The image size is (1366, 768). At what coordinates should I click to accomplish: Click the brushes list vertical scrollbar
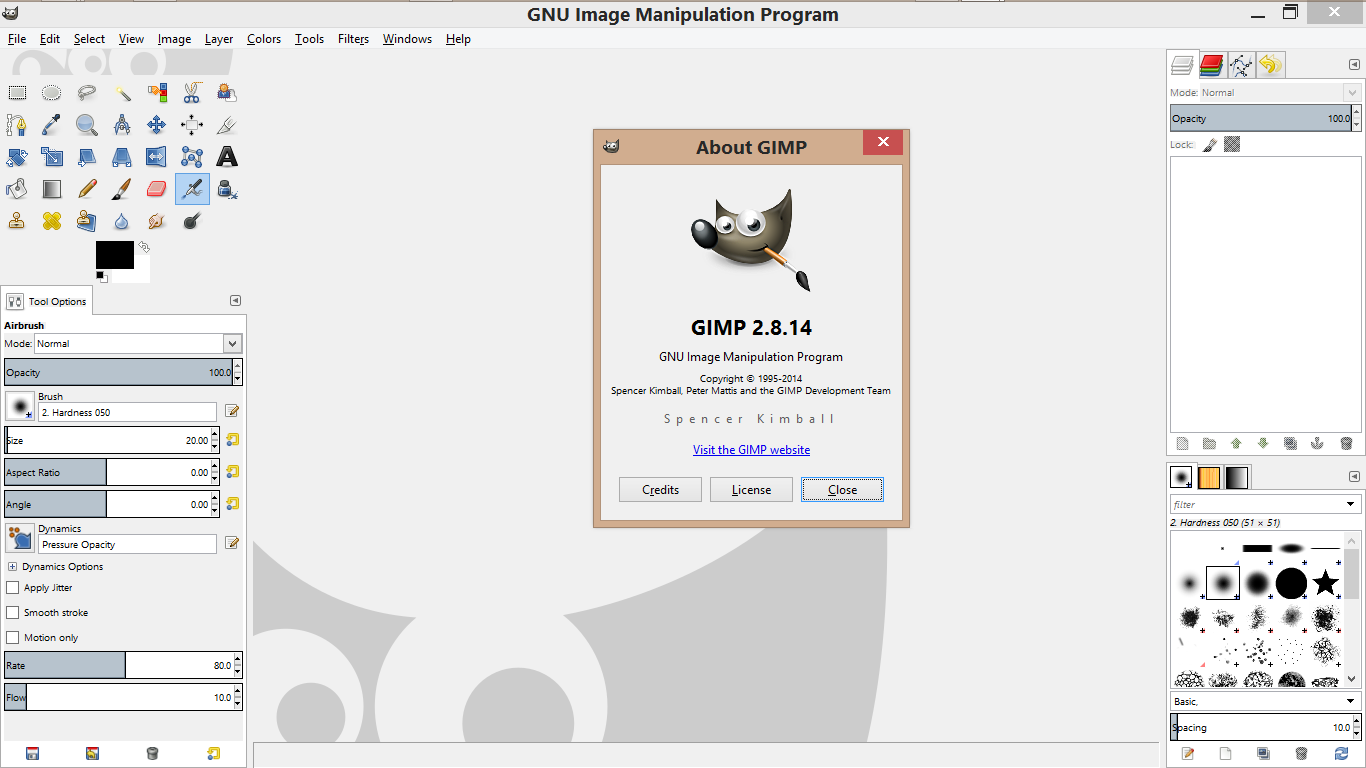(x=1352, y=610)
